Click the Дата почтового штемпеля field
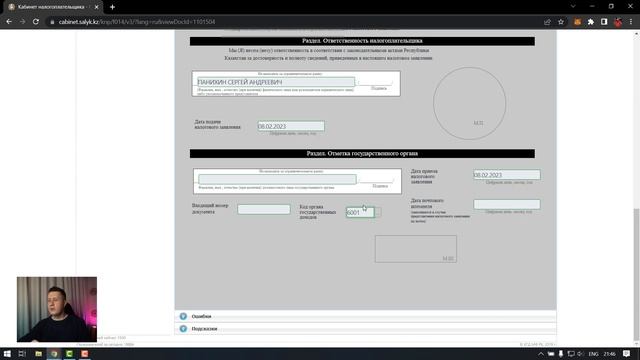640x360 pixels. tap(507, 204)
